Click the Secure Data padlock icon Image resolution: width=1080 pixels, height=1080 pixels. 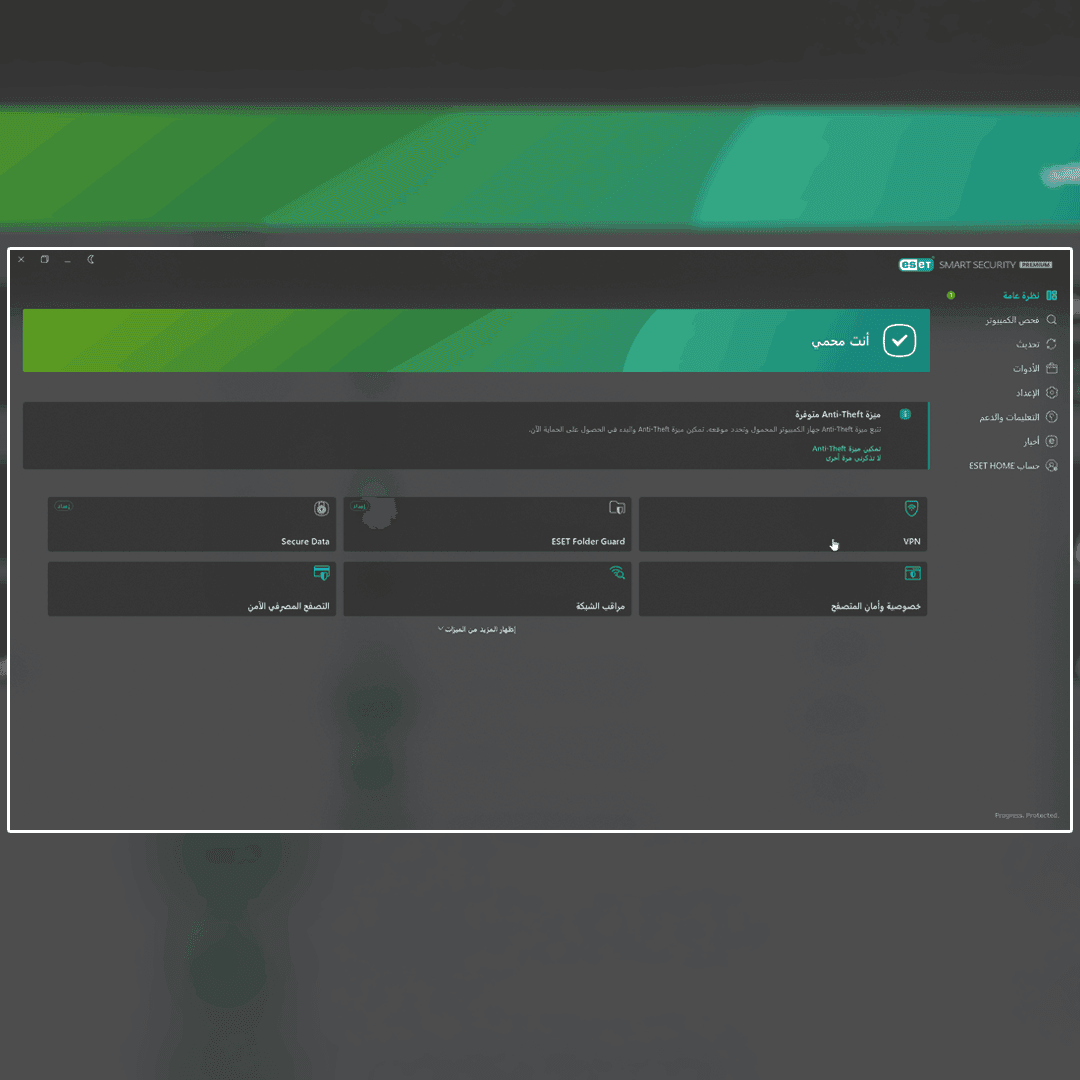[321, 508]
